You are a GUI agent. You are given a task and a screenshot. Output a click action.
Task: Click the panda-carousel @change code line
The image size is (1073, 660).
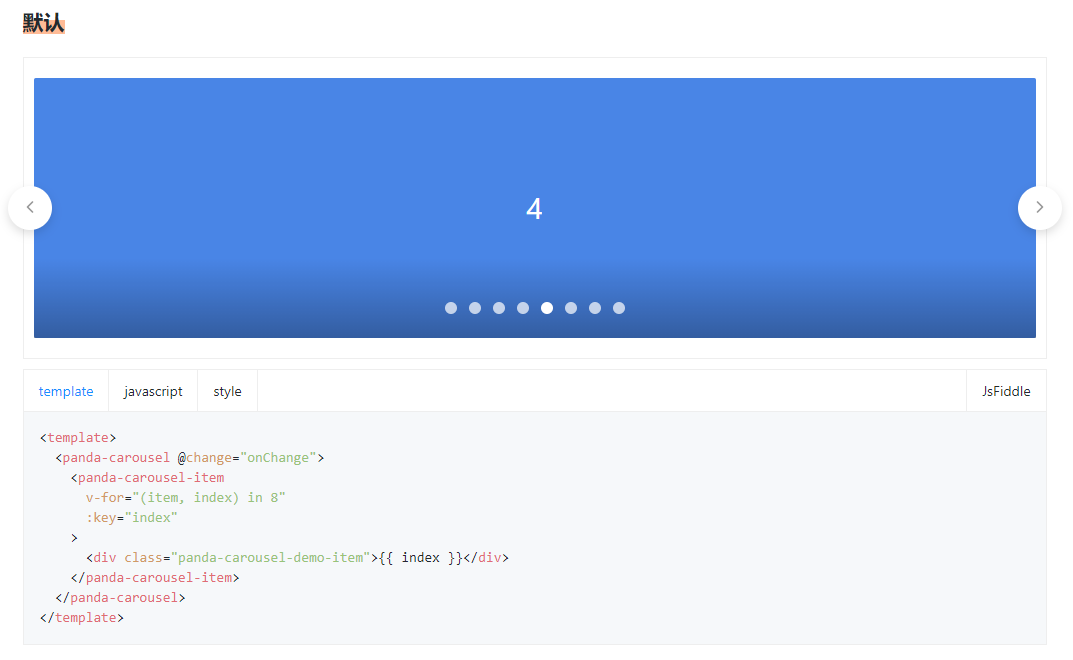pos(190,457)
